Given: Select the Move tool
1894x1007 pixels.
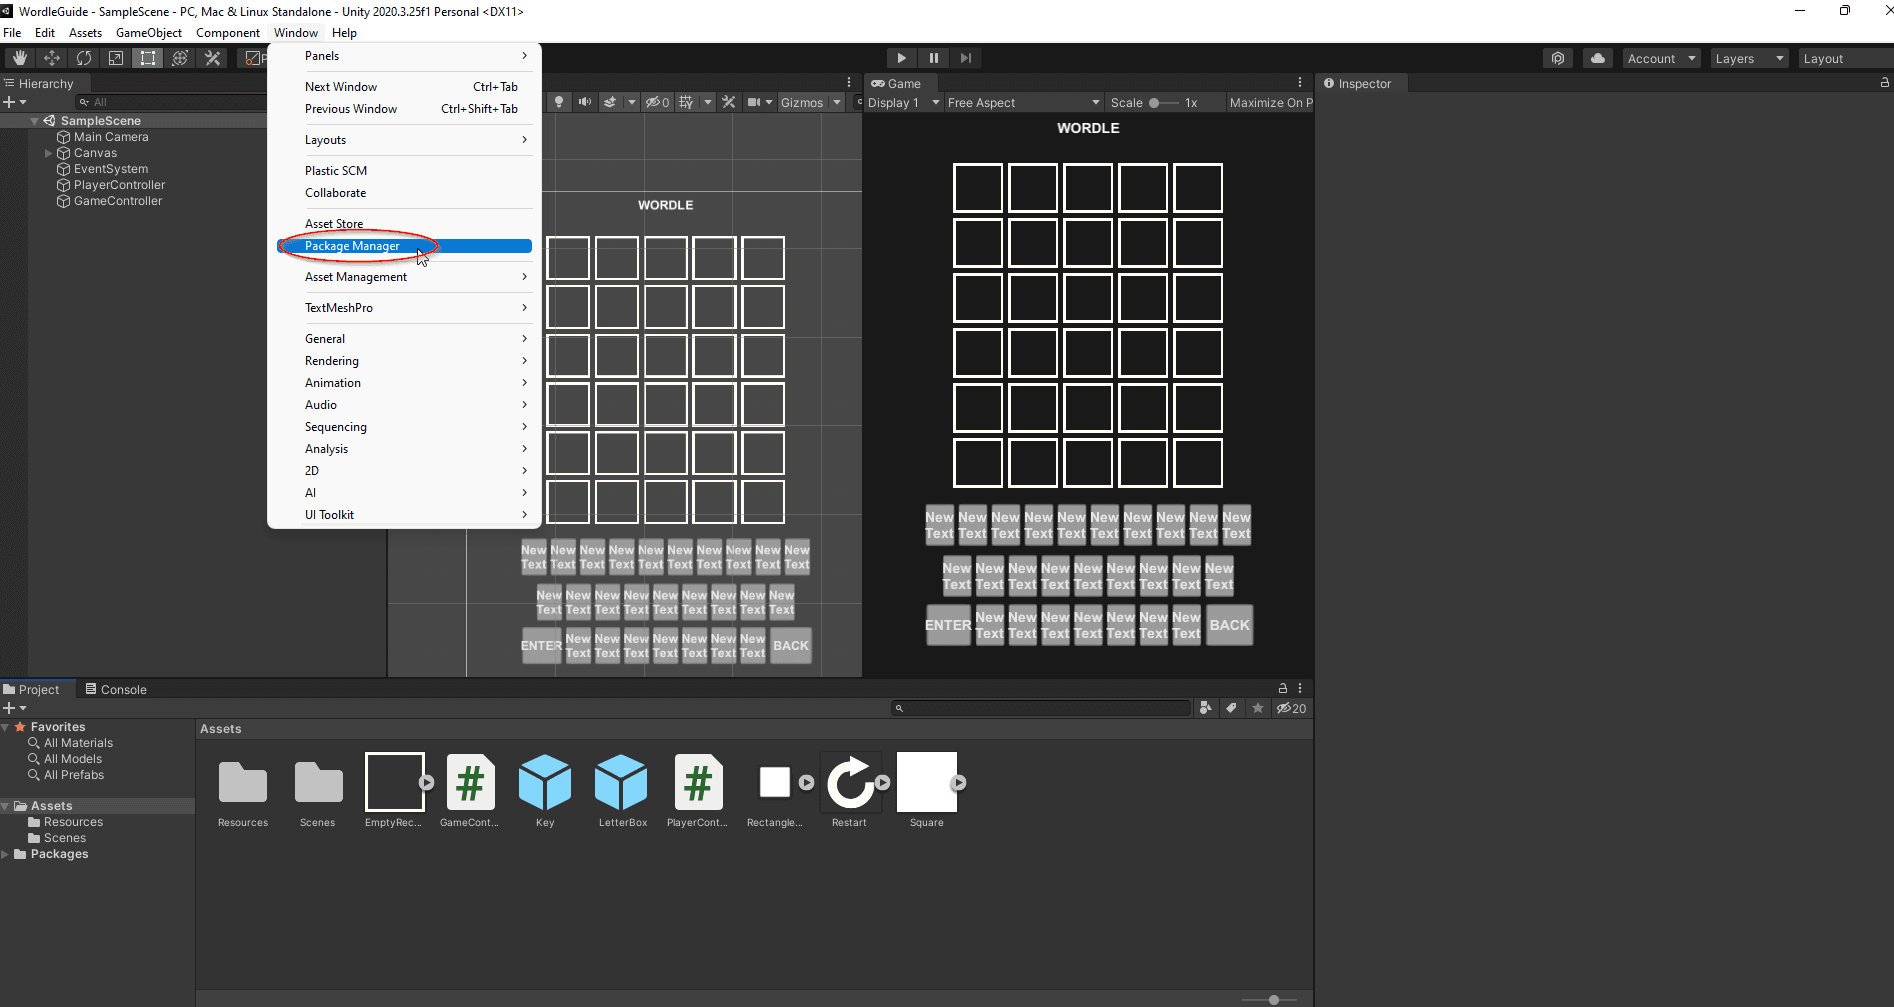Looking at the screenshot, I should click(51, 58).
